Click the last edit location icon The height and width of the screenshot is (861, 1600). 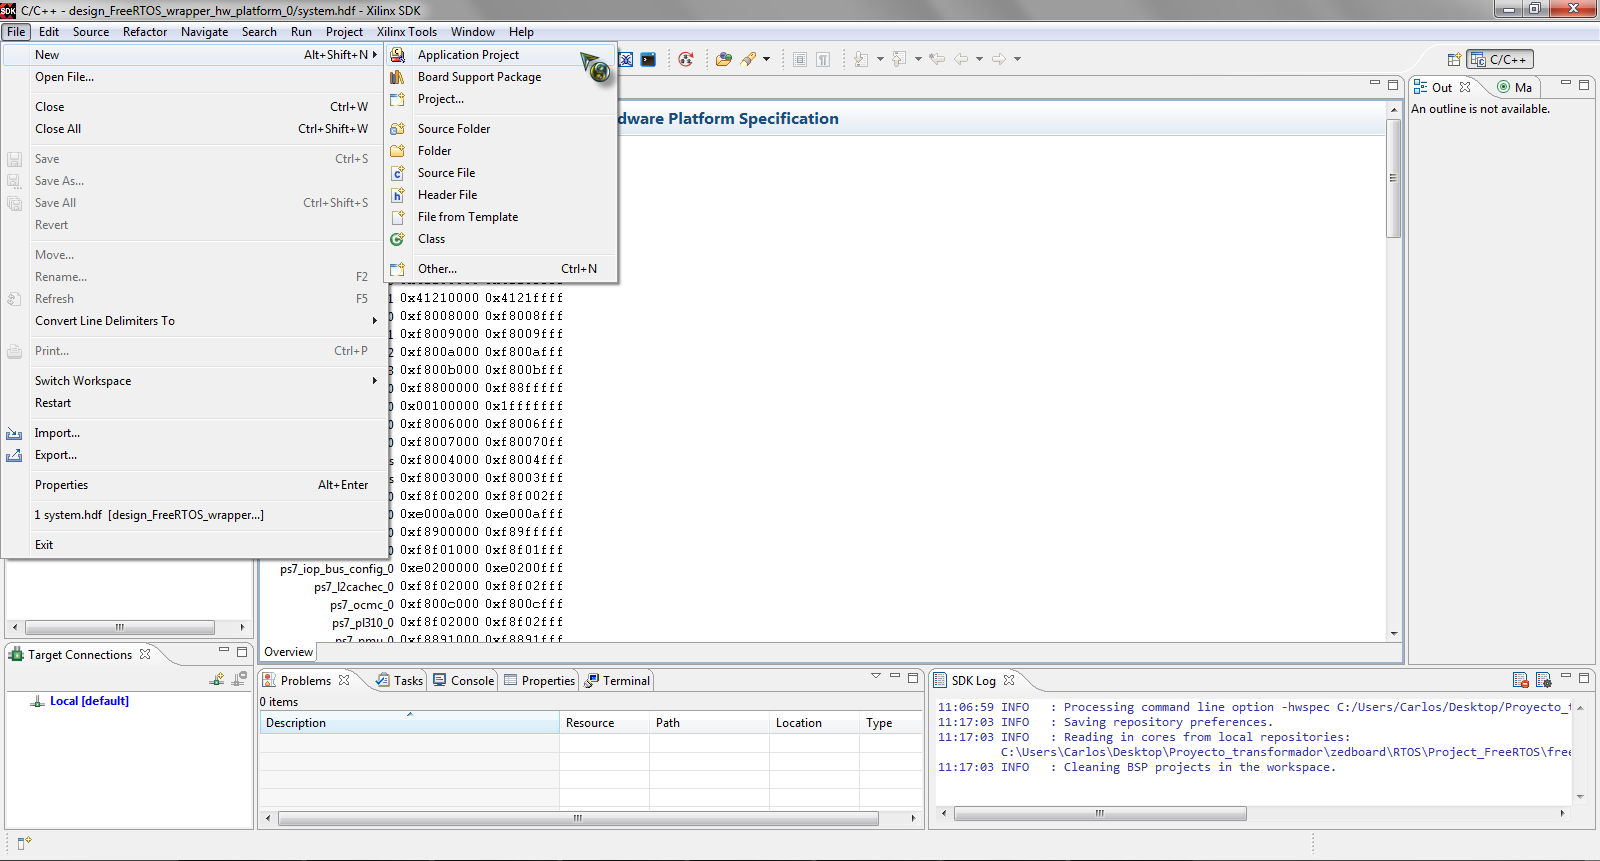[x=937, y=59]
